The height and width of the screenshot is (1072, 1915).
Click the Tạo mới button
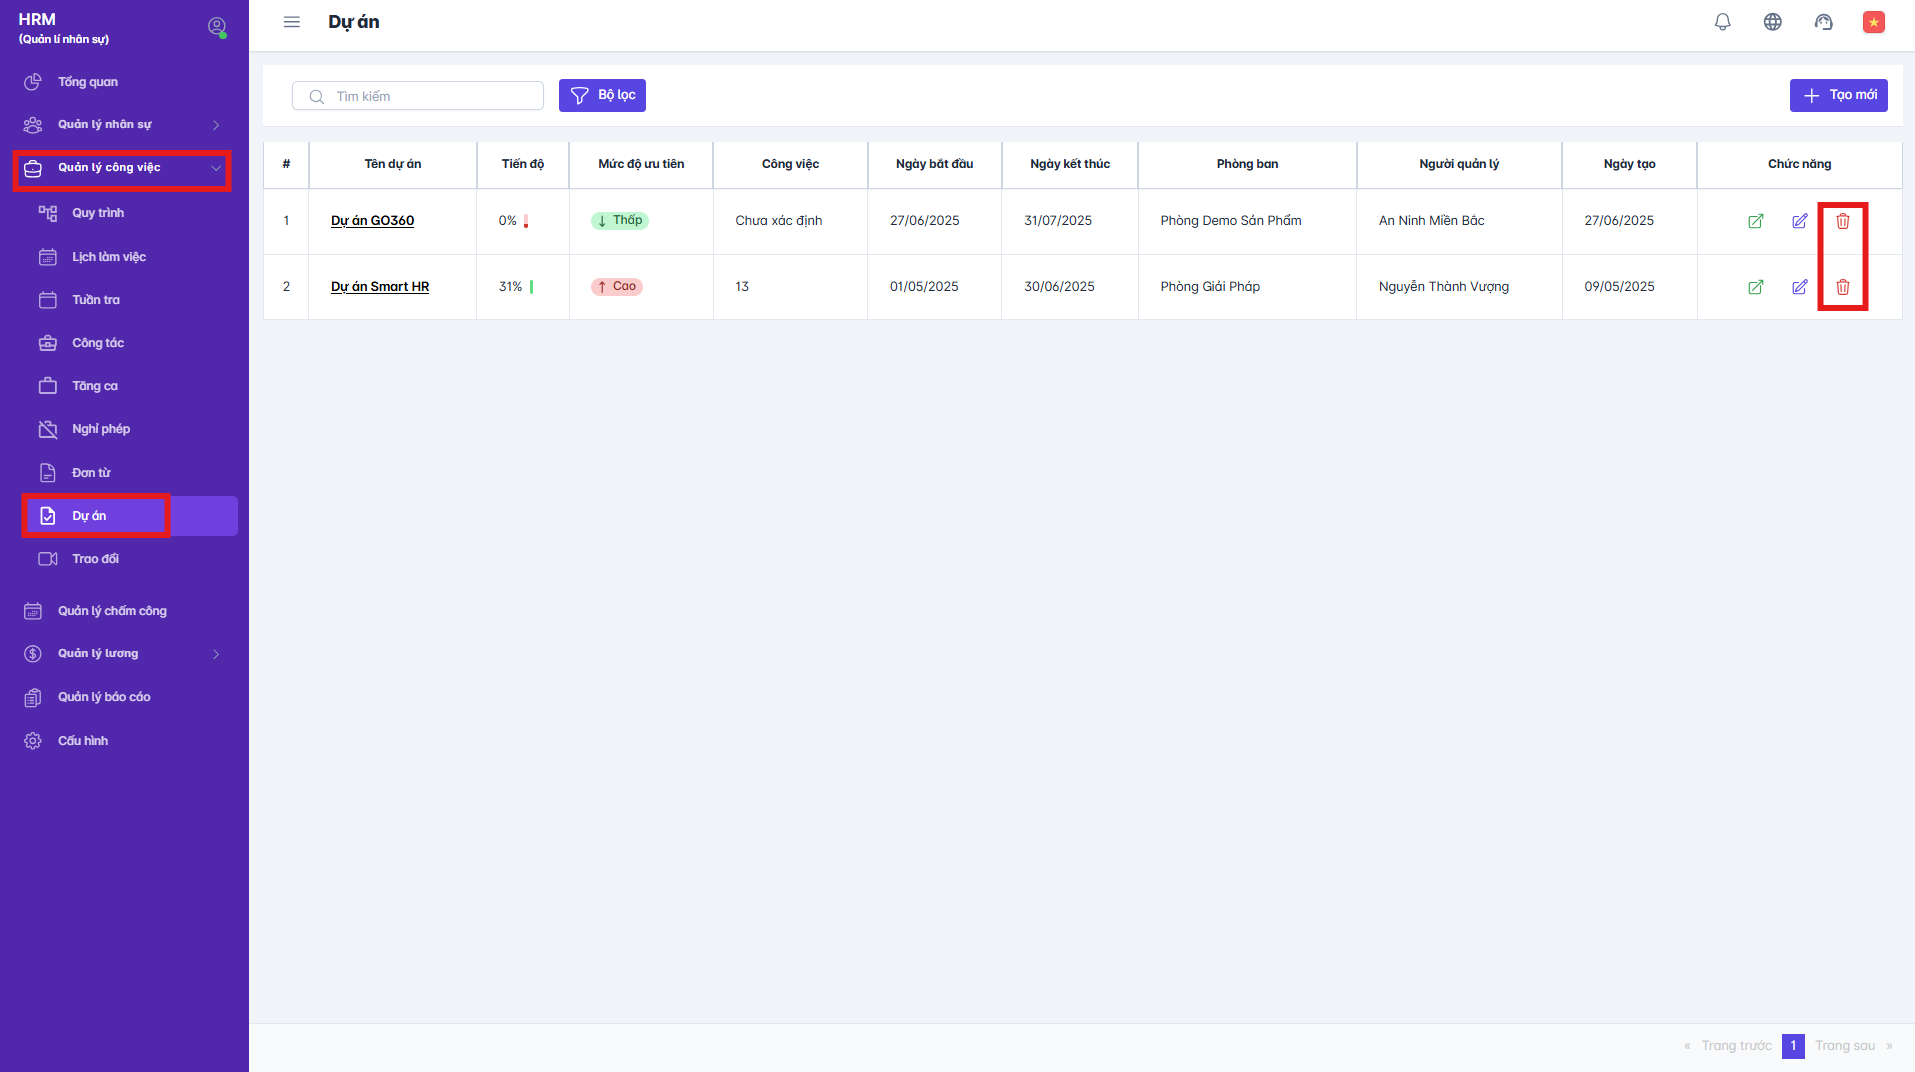coord(1838,95)
